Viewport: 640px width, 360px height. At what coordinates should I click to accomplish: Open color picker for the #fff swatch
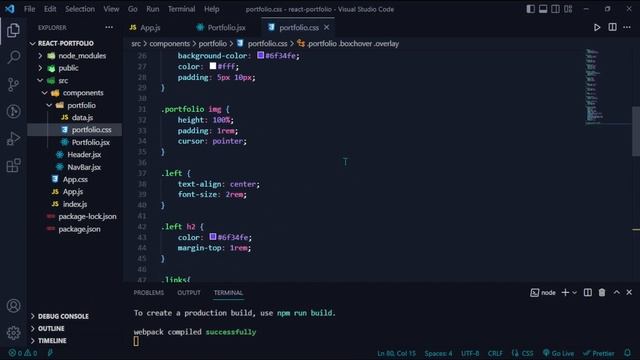point(213,66)
